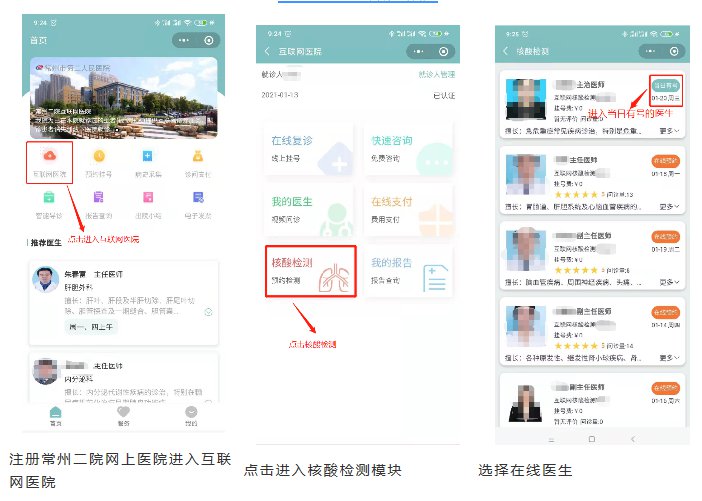
Task: Tap the hospital building banner image
Action: (x=123, y=99)
